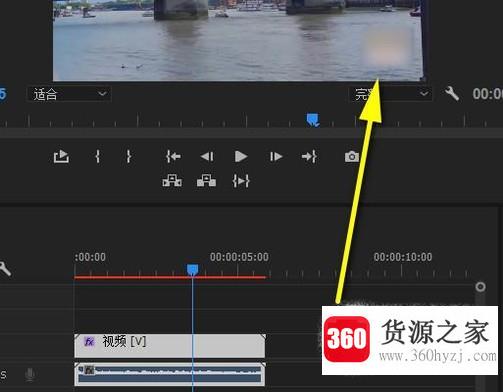Step back one frame

point(207,156)
